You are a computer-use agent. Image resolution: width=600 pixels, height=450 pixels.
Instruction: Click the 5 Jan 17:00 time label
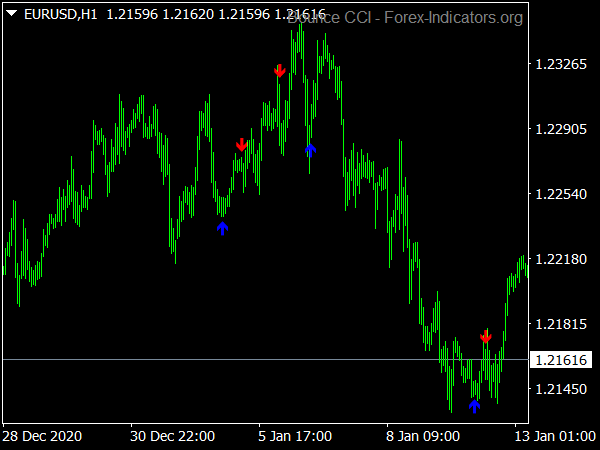click(x=295, y=436)
